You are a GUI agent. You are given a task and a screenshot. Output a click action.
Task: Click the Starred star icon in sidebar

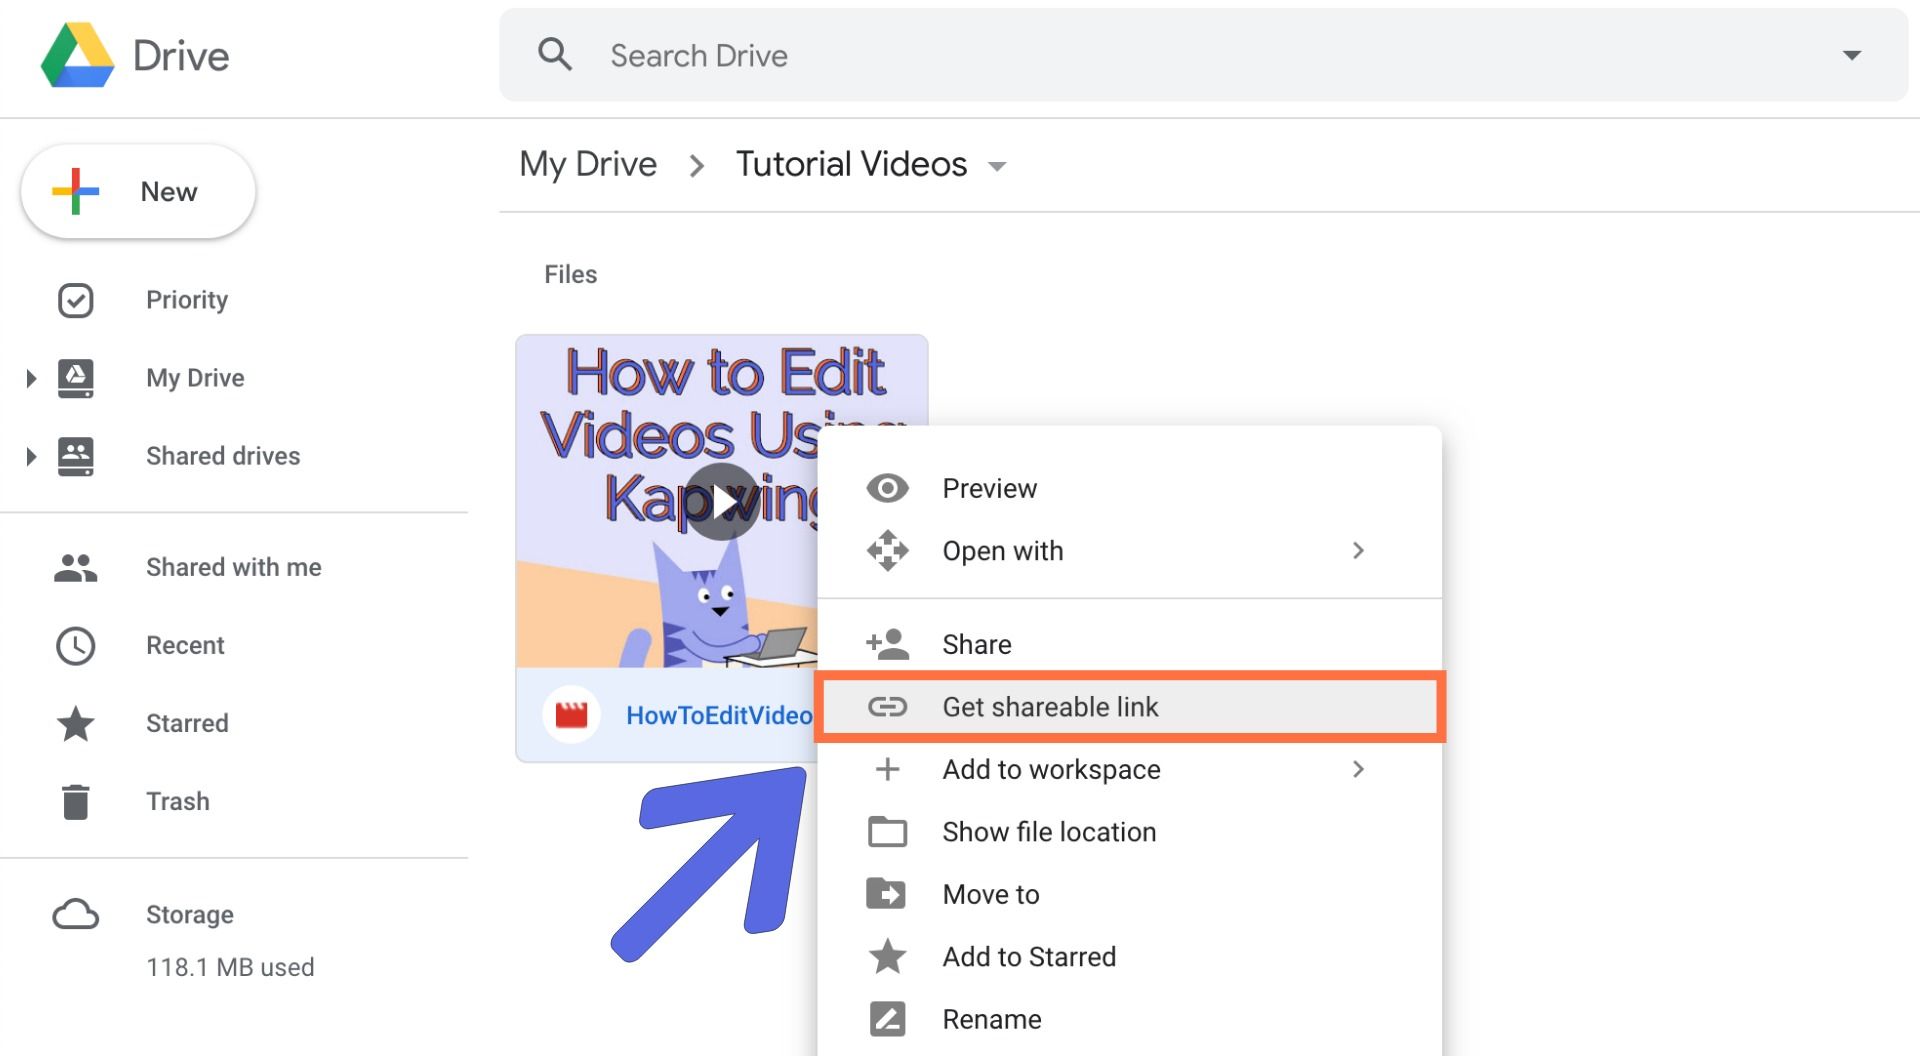point(76,723)
